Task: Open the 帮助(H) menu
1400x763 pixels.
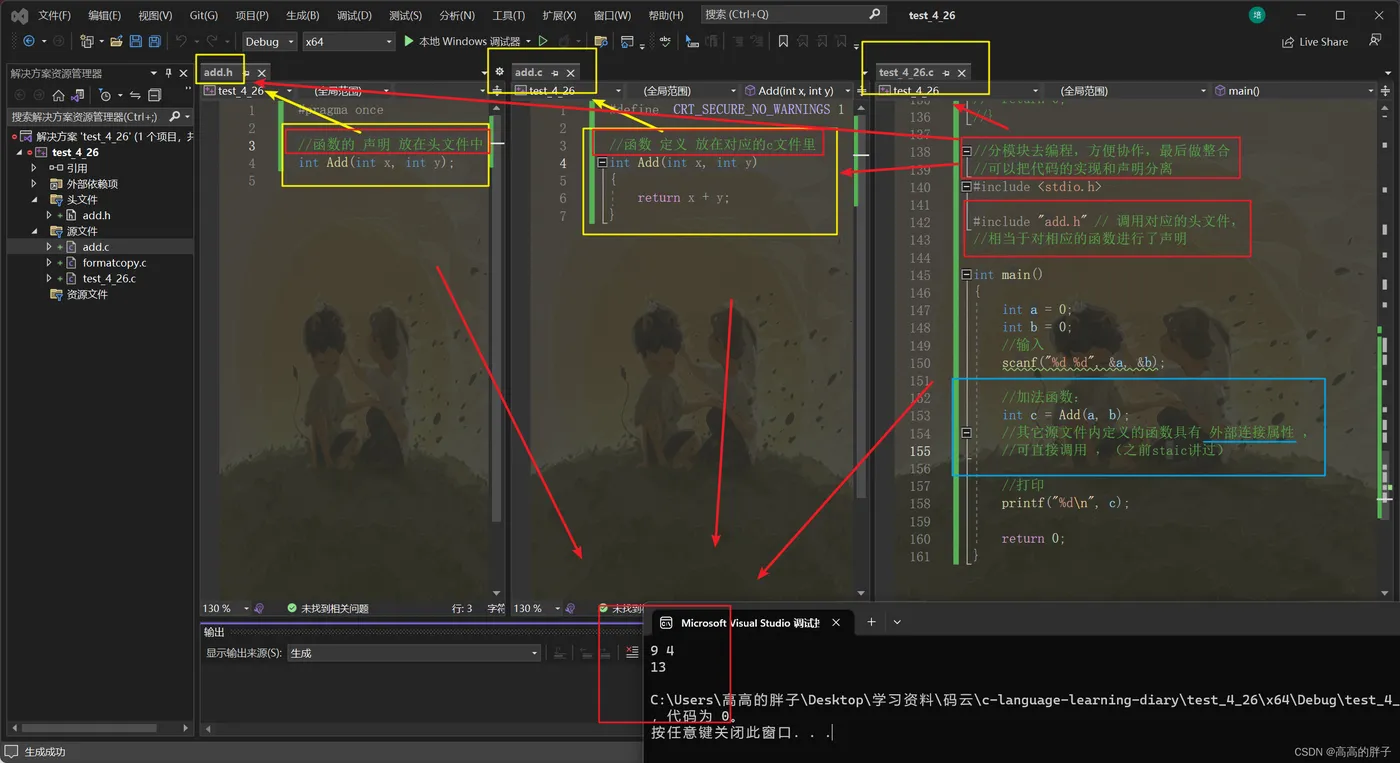Action: (666, 15)
